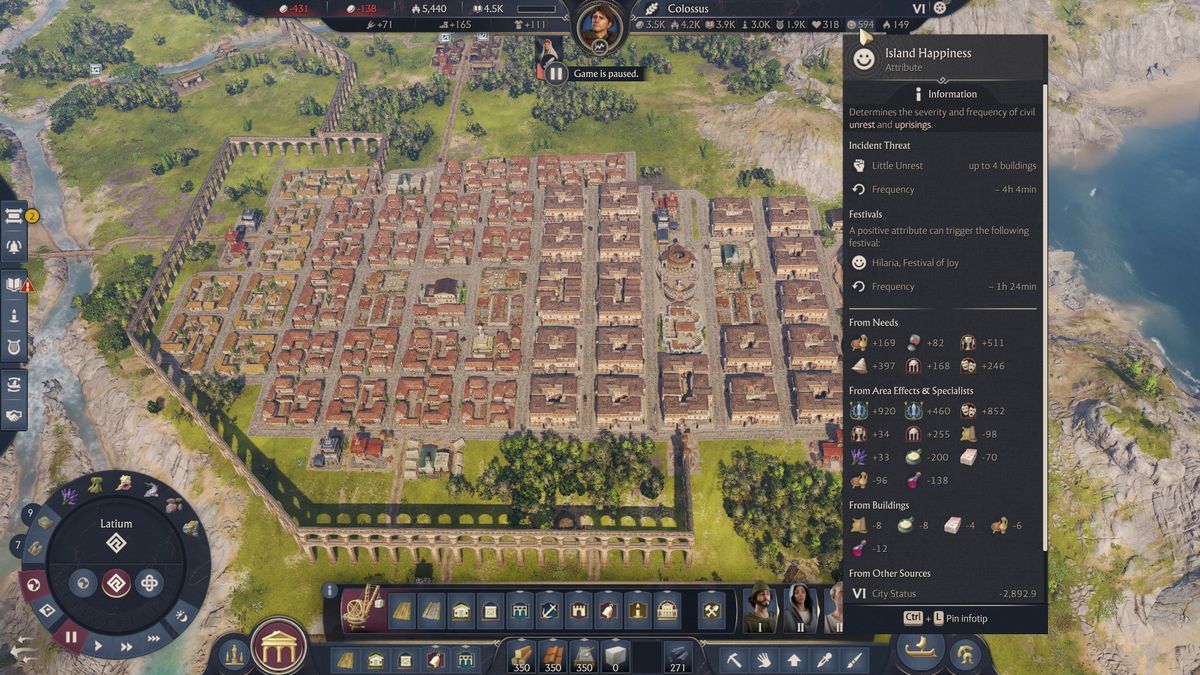Select the pickaxe demolish tool
This screenshot has width=1200, height=675.
pos(733,660)
